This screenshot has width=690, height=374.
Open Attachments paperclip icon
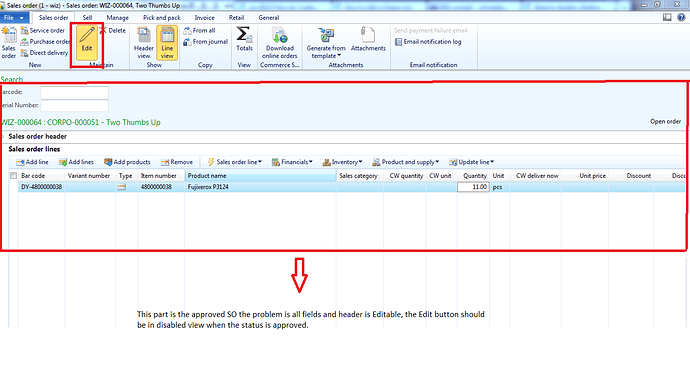(x=368, y=35)
